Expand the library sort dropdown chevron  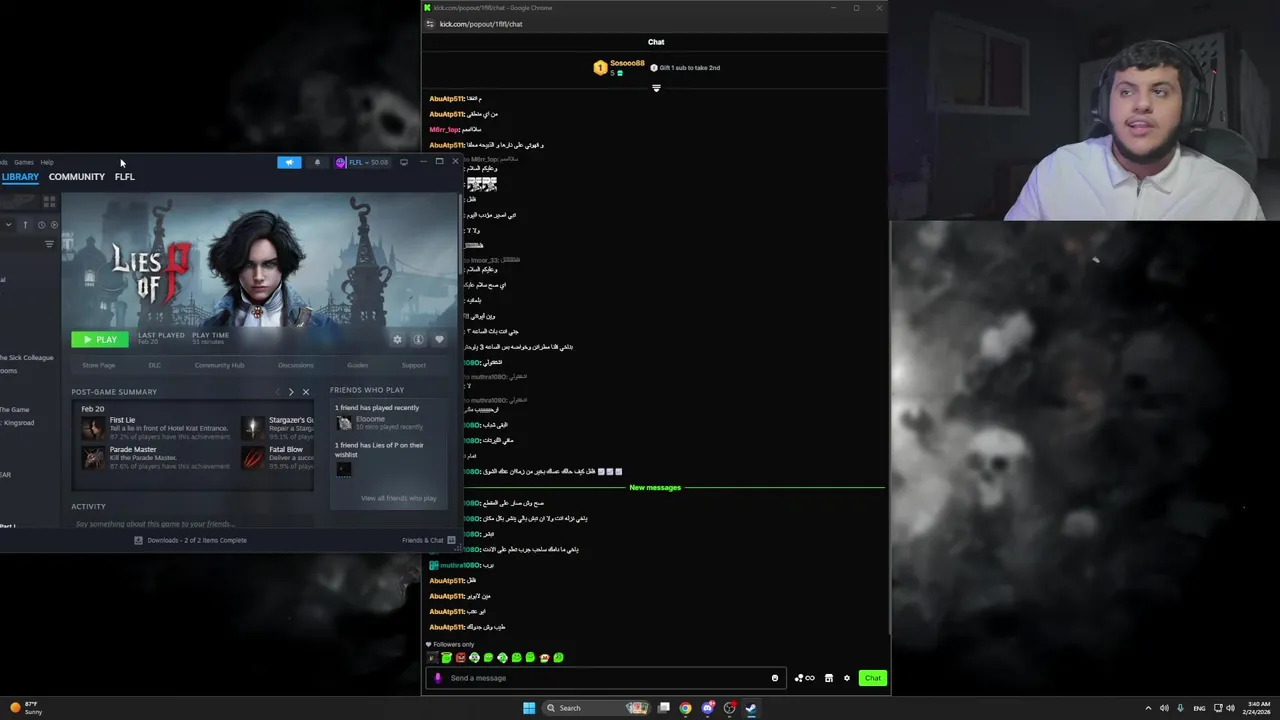pos(8,225)
